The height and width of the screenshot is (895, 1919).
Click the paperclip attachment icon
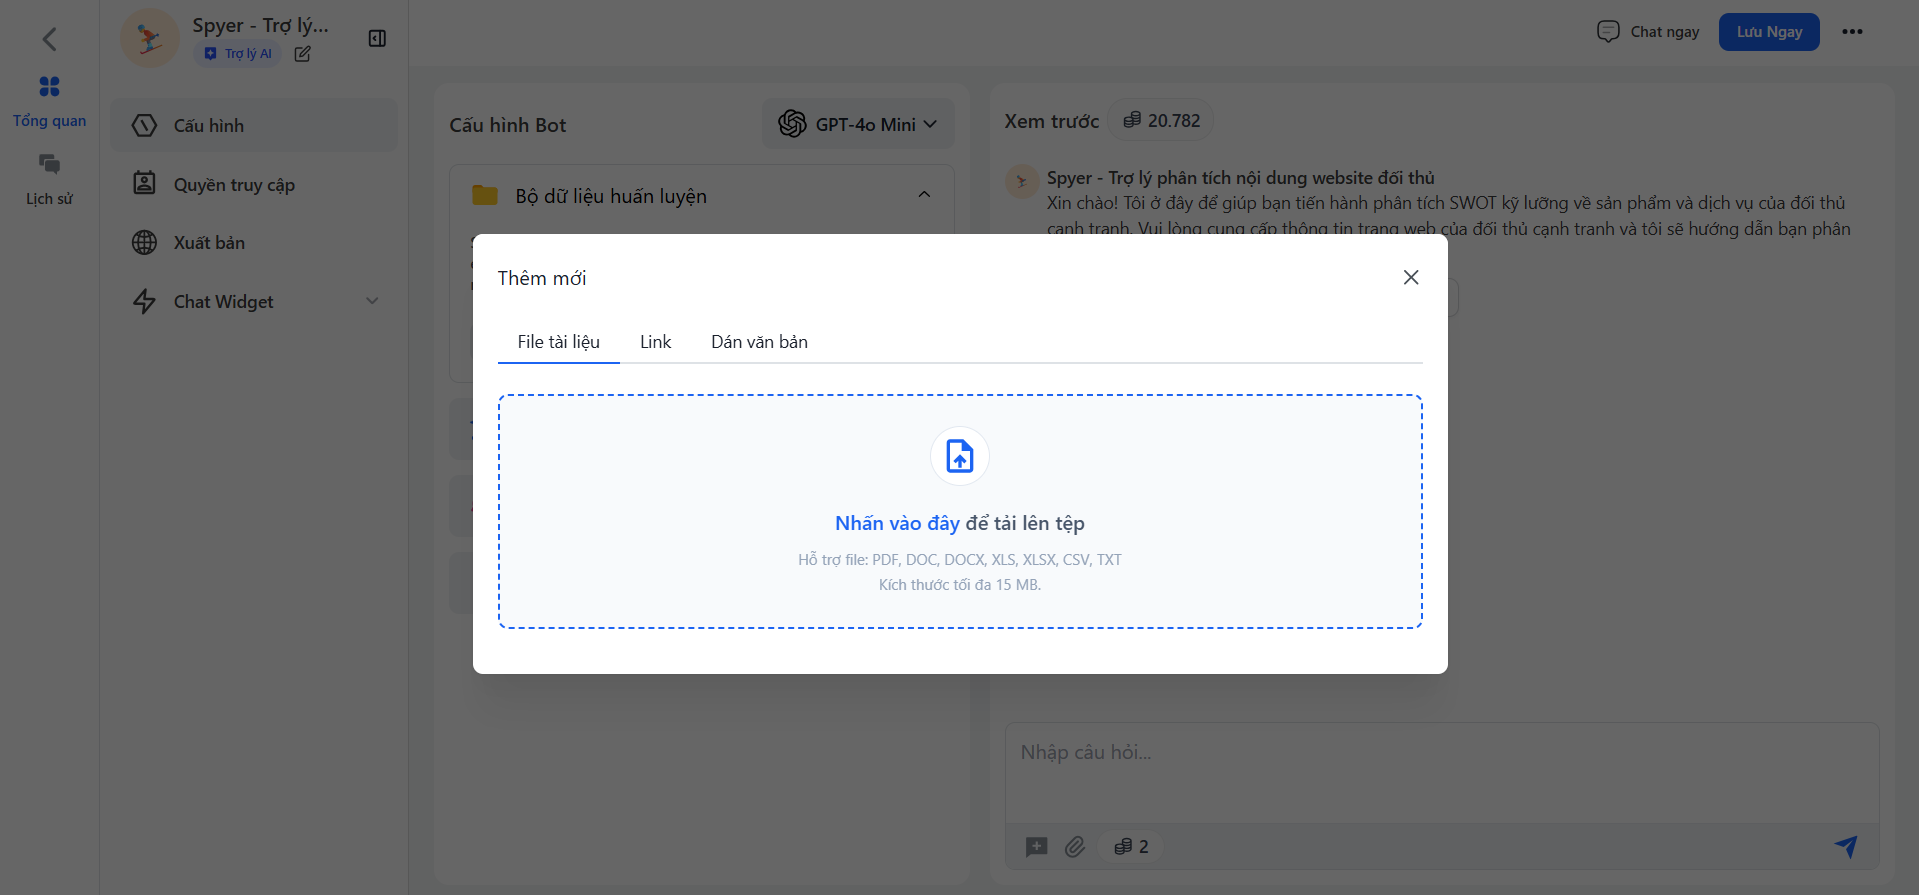(x=1075, y=847)
